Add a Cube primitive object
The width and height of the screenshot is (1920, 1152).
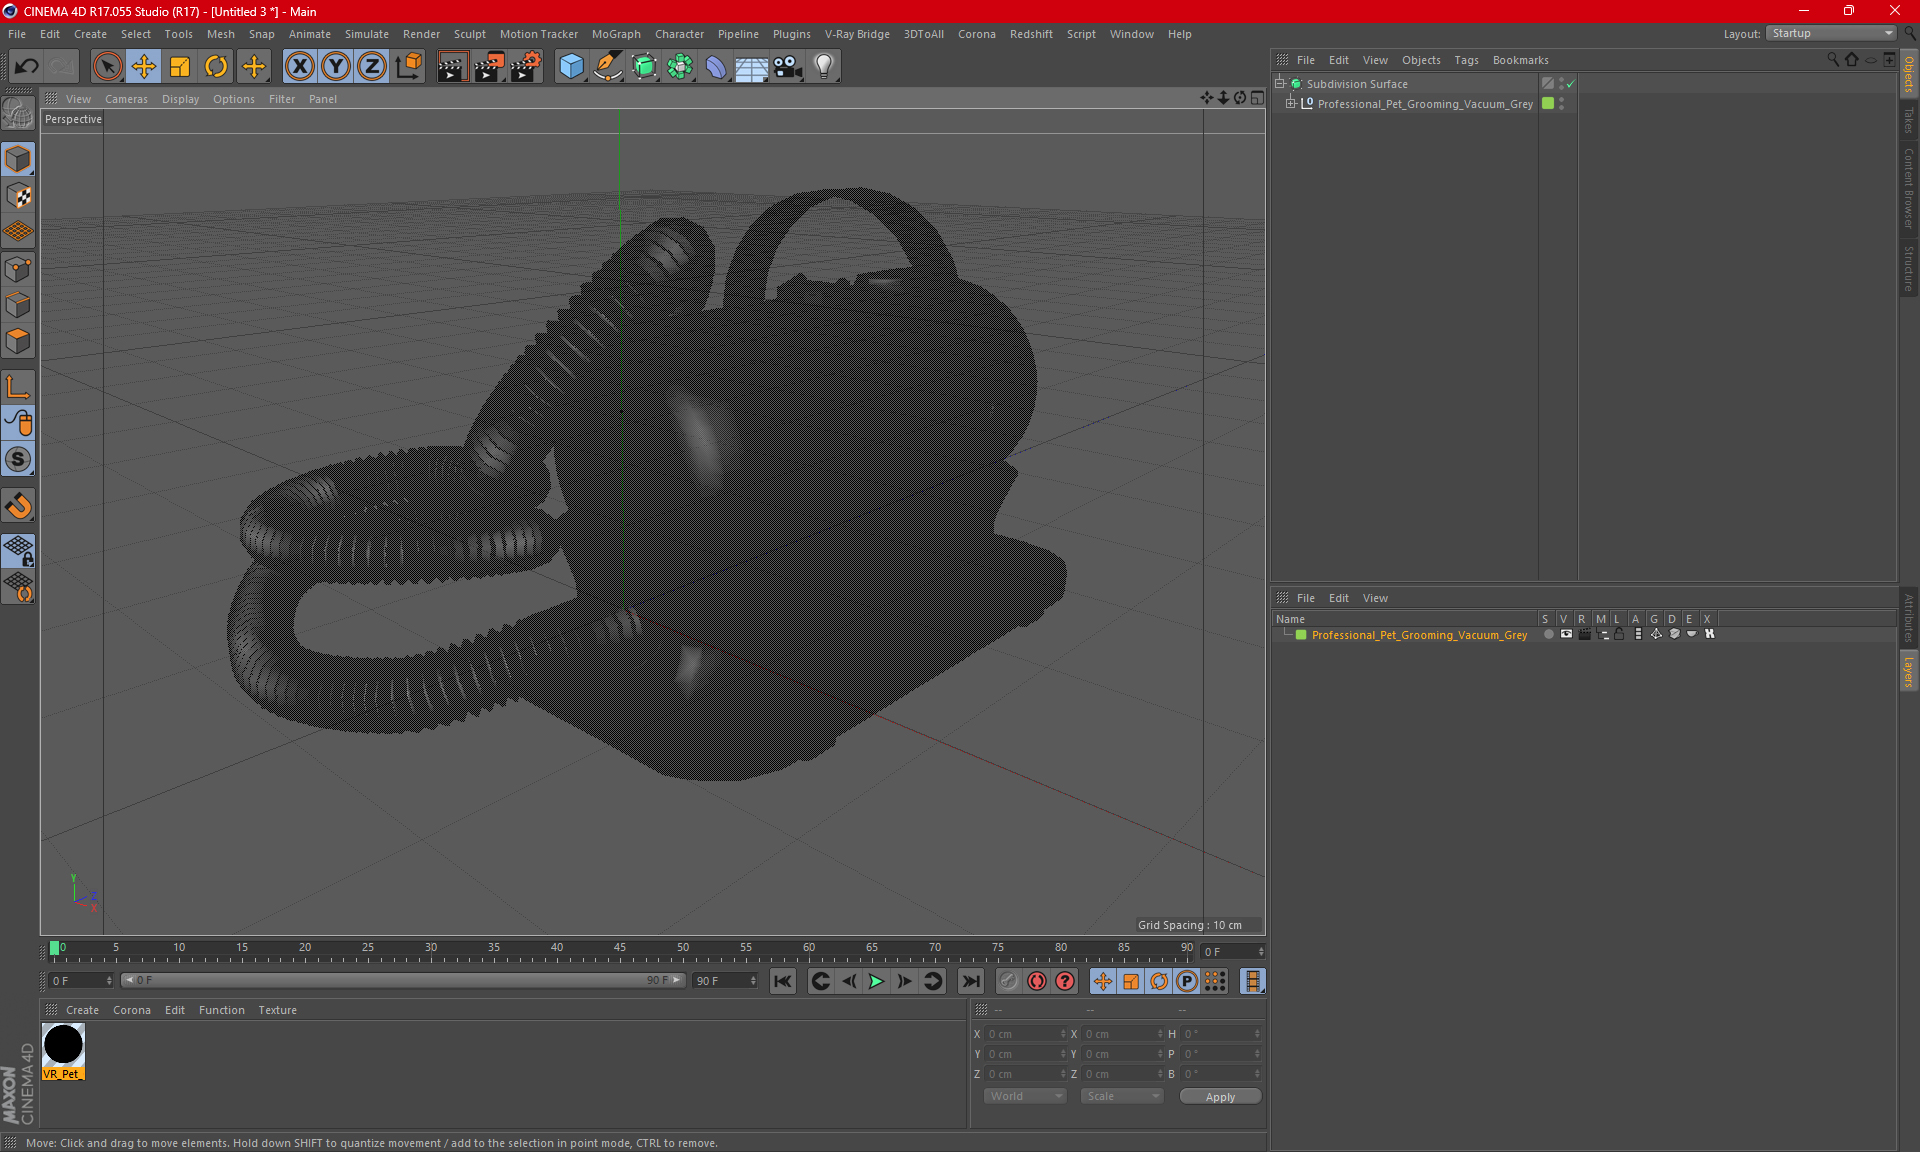pos(571,66)
